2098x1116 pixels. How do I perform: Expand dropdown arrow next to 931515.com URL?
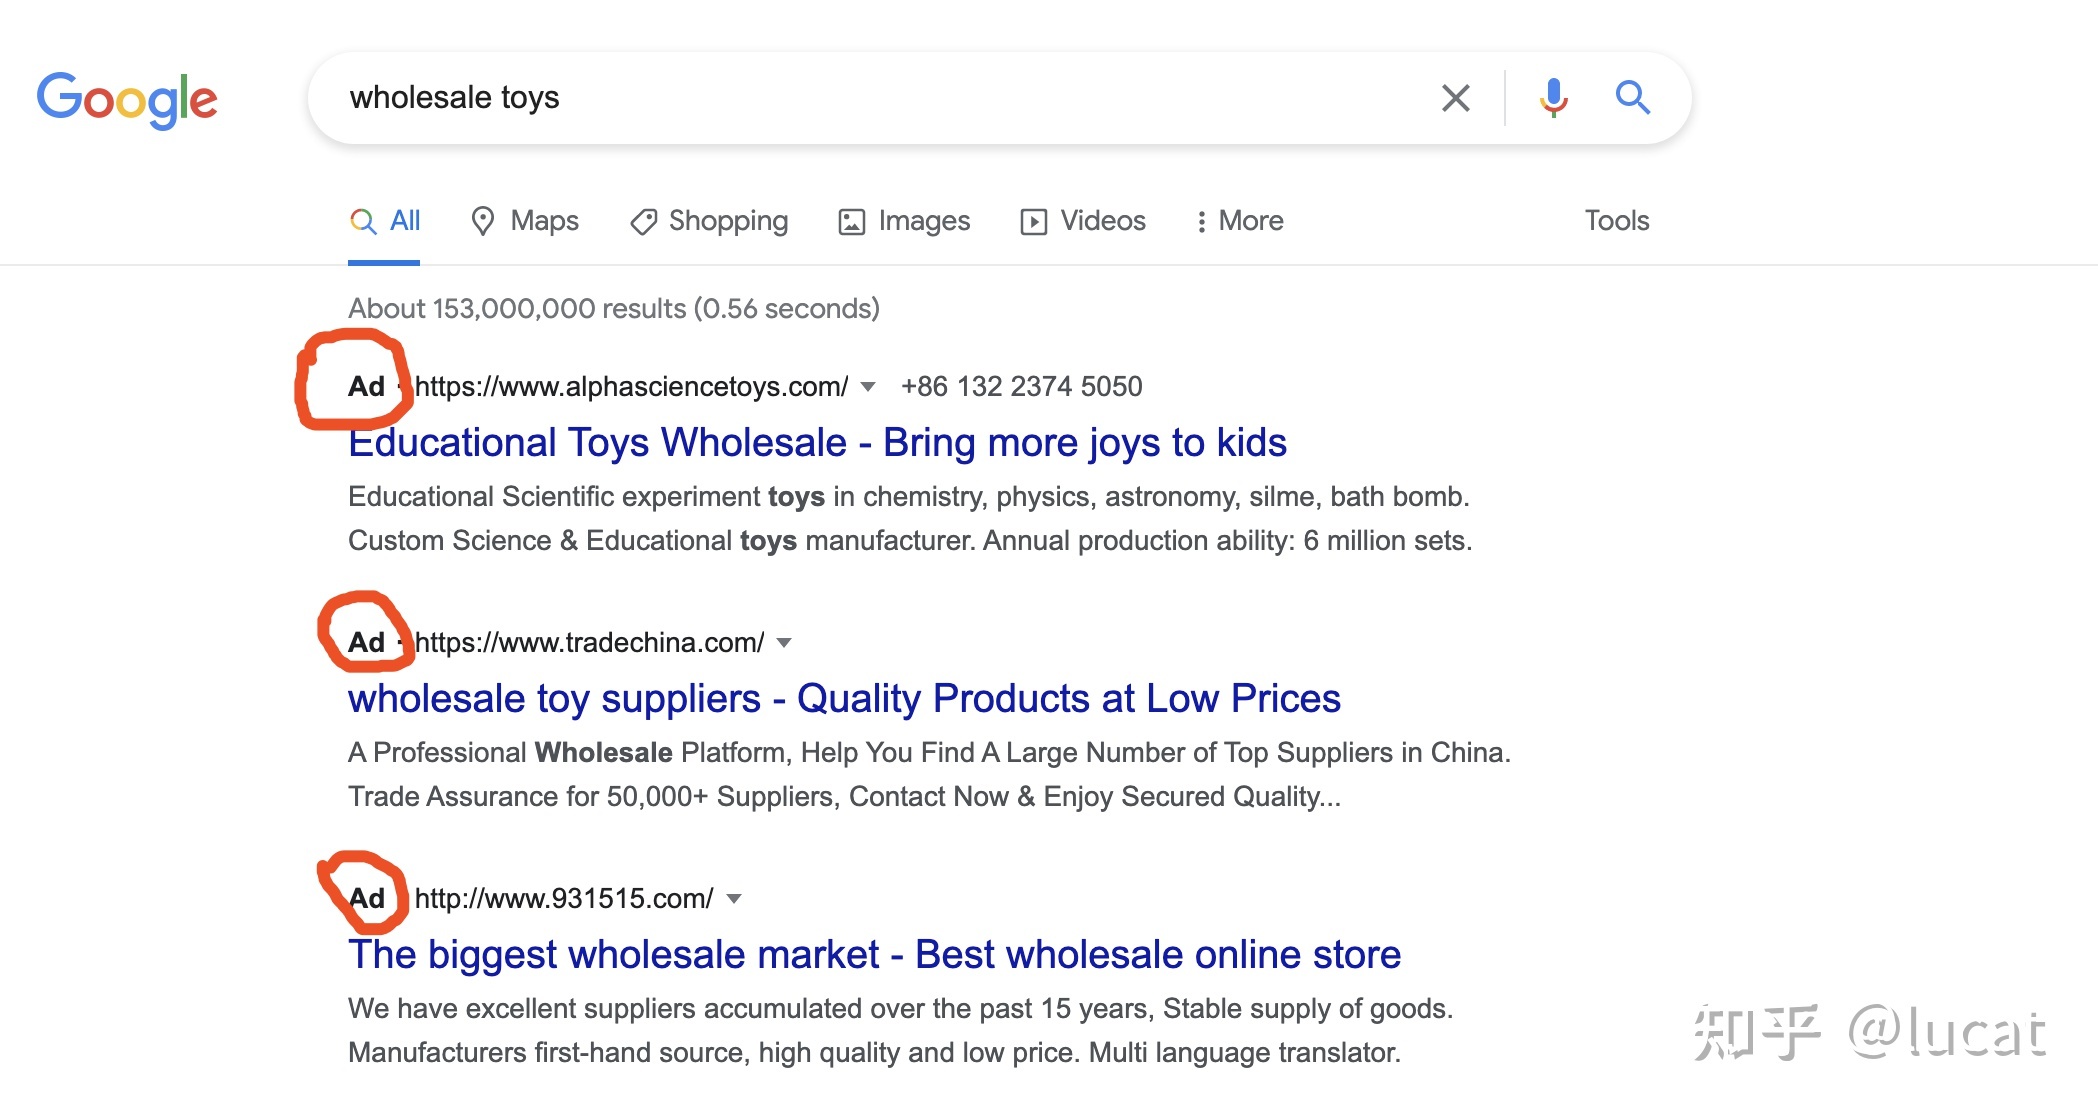[734, 899]
